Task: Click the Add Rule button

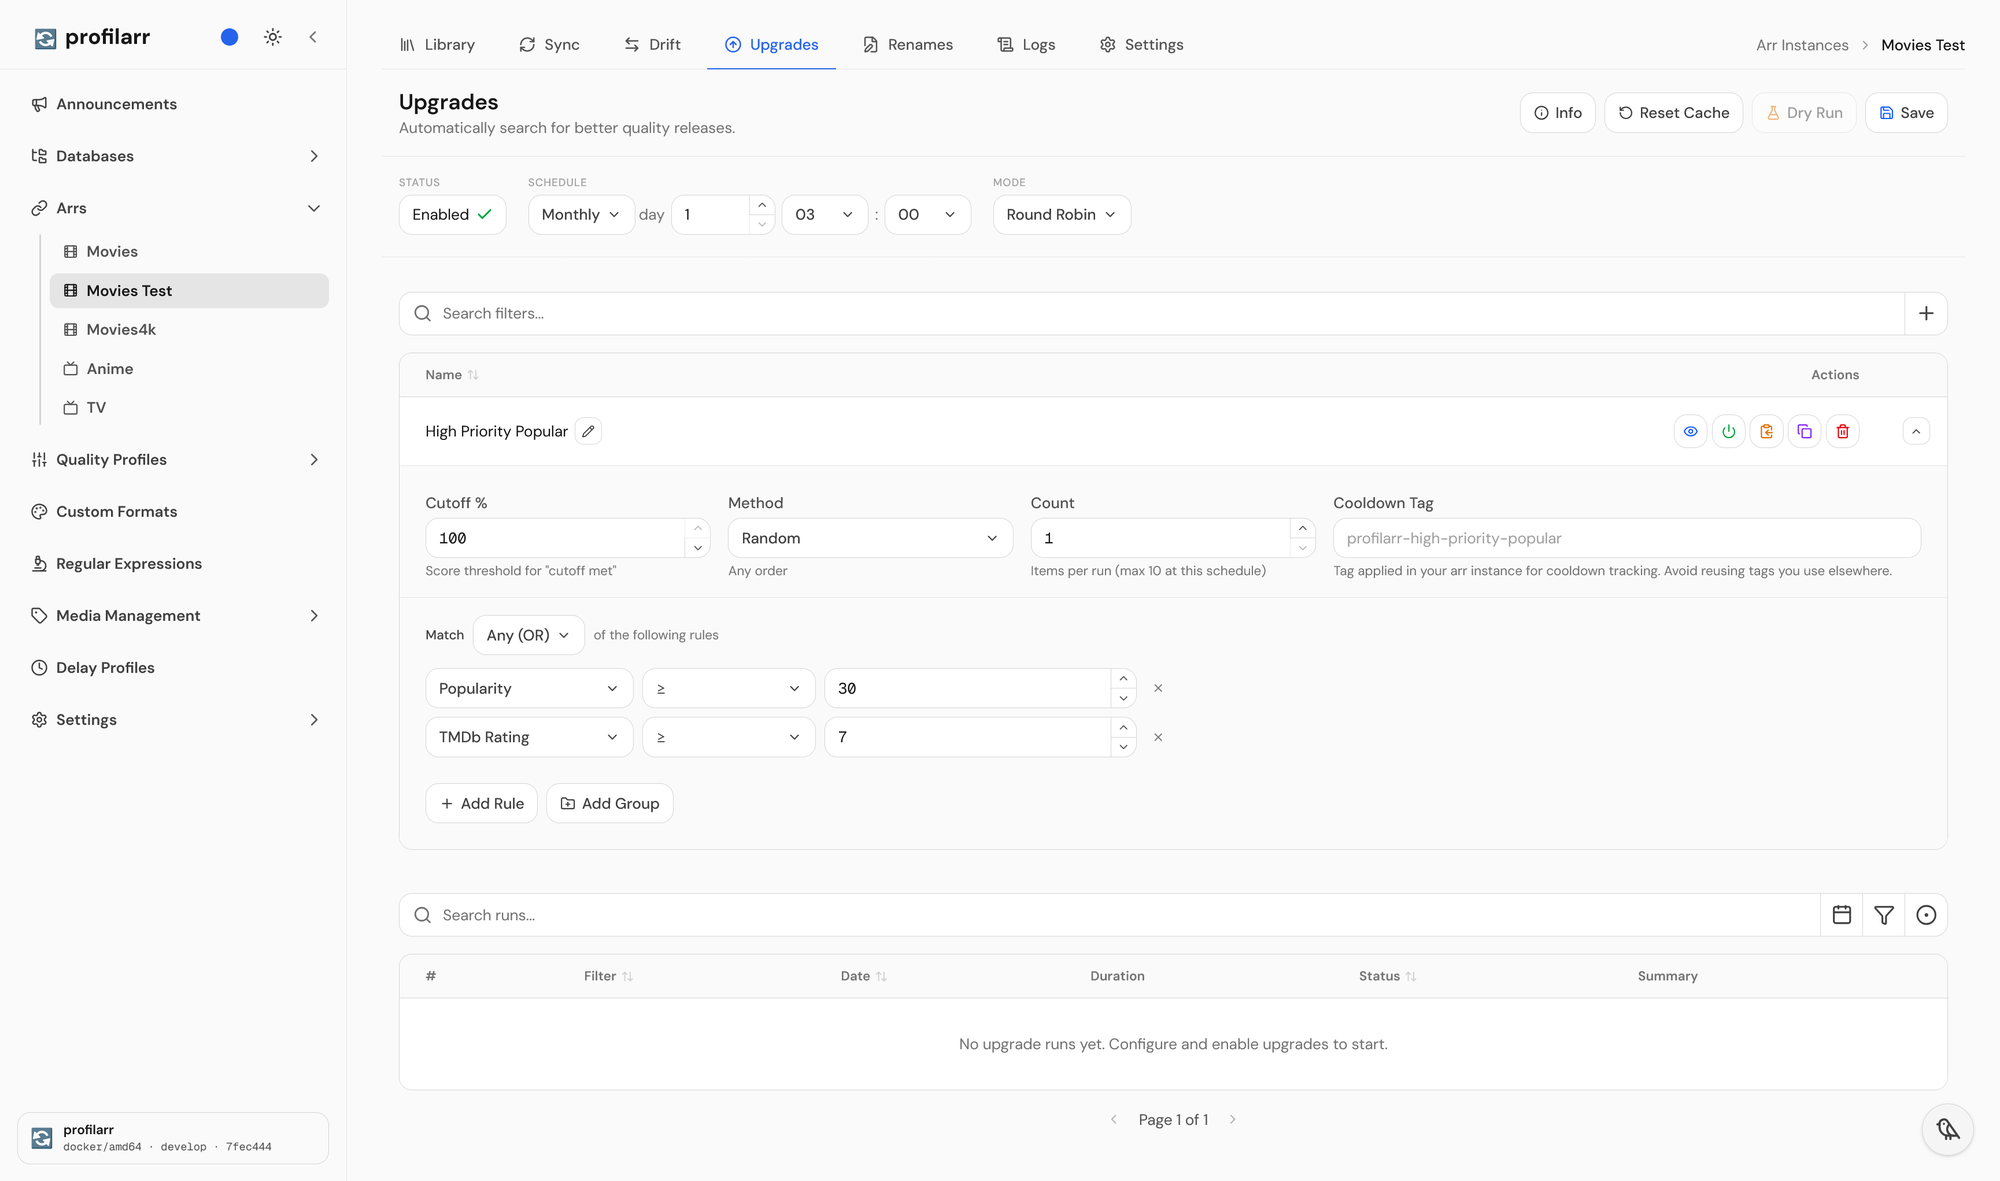Action: [481, 804]
